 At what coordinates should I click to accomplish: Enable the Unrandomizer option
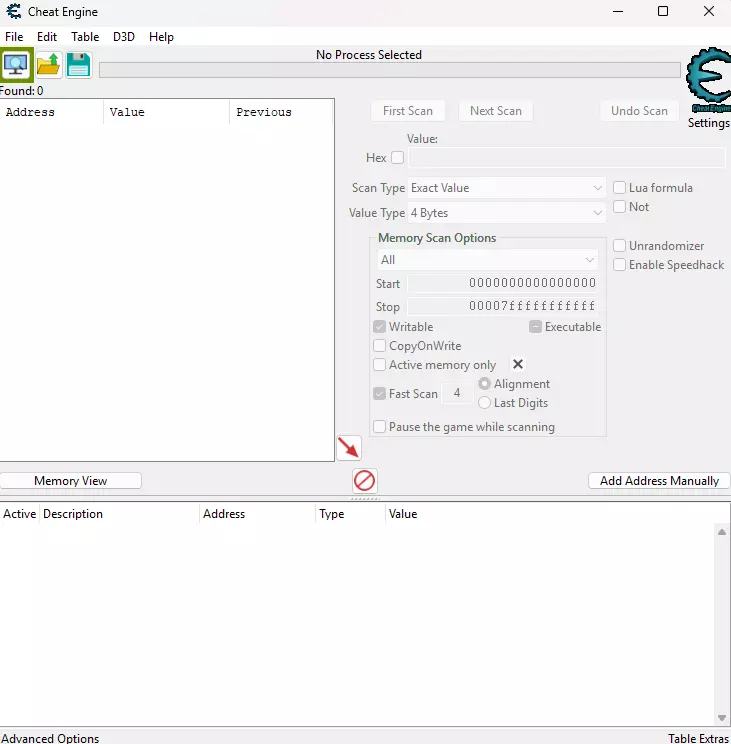620,246
